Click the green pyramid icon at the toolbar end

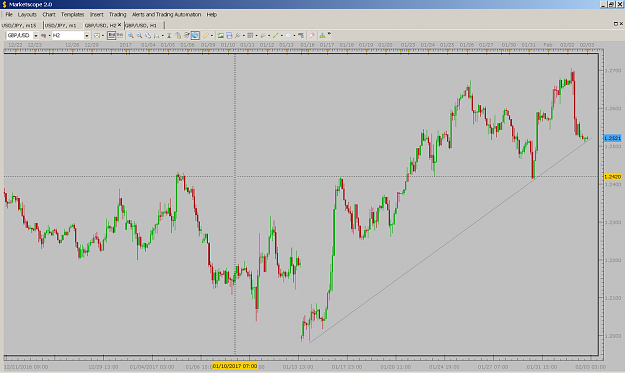[x=322, y=35]
